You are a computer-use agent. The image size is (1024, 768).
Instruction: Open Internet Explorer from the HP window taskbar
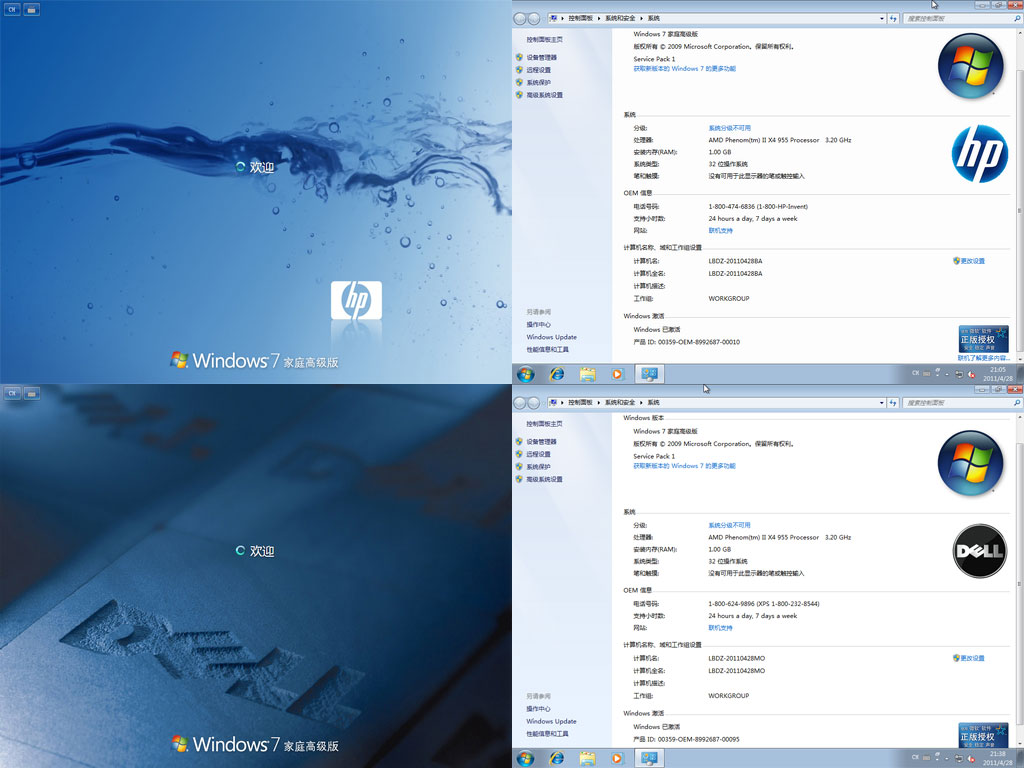(556, 374)
